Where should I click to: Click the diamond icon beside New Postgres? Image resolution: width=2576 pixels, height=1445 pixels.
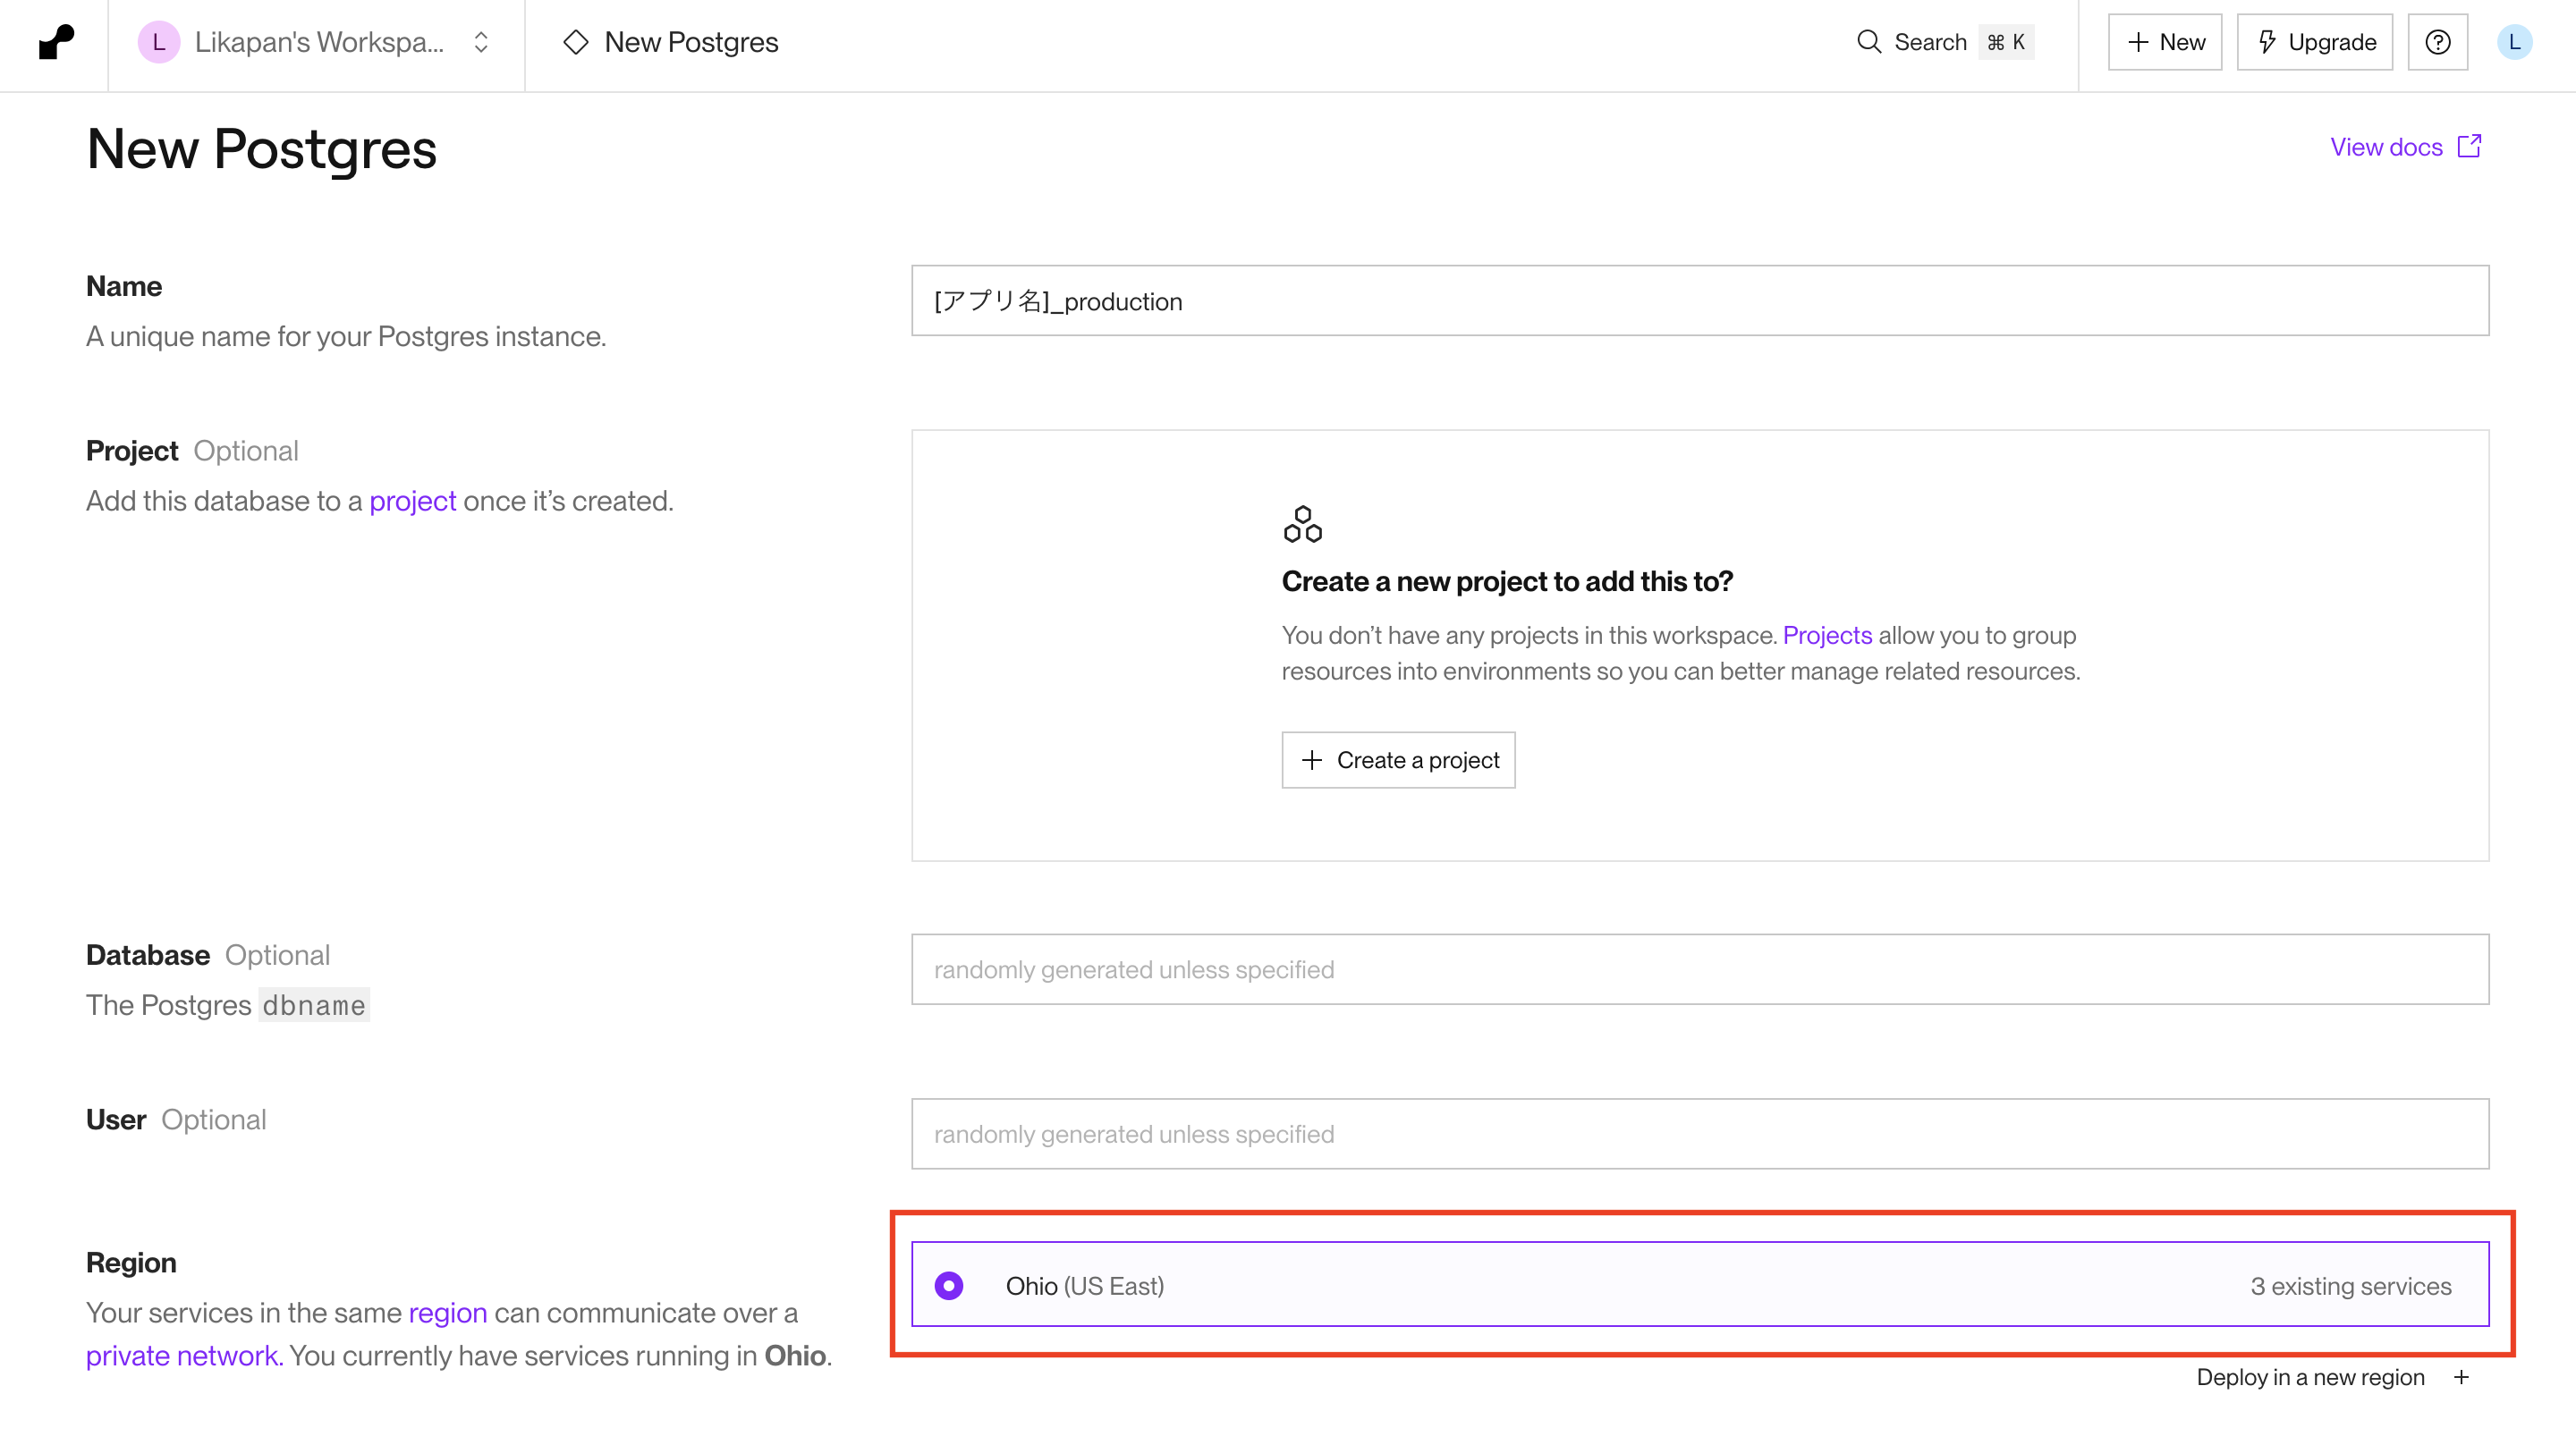tap(575, 42)
